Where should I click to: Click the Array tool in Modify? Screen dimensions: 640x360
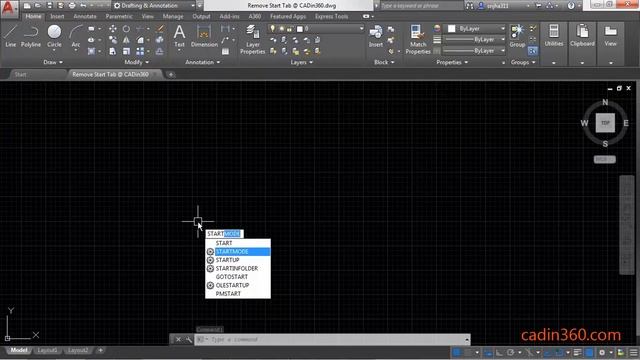pyautogui.click(x=140, y=51)
